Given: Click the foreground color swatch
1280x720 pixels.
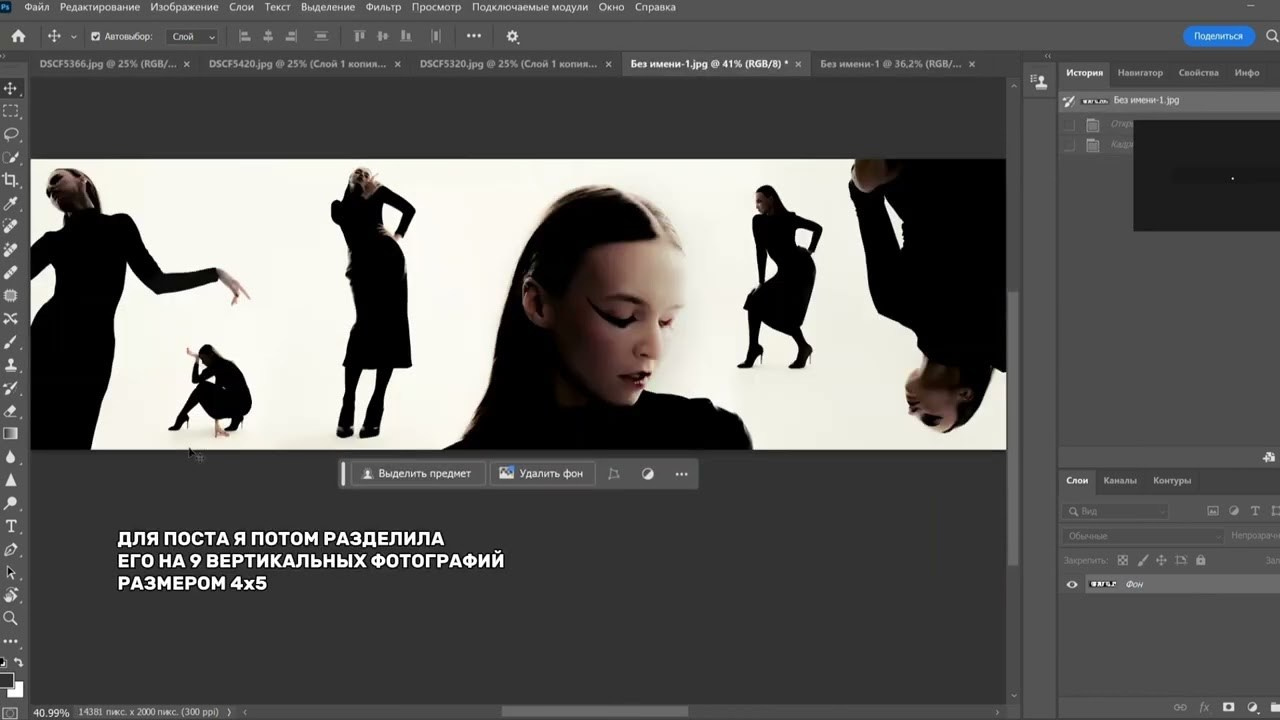Looking at the screenshot, I should (x=8, y=681).
